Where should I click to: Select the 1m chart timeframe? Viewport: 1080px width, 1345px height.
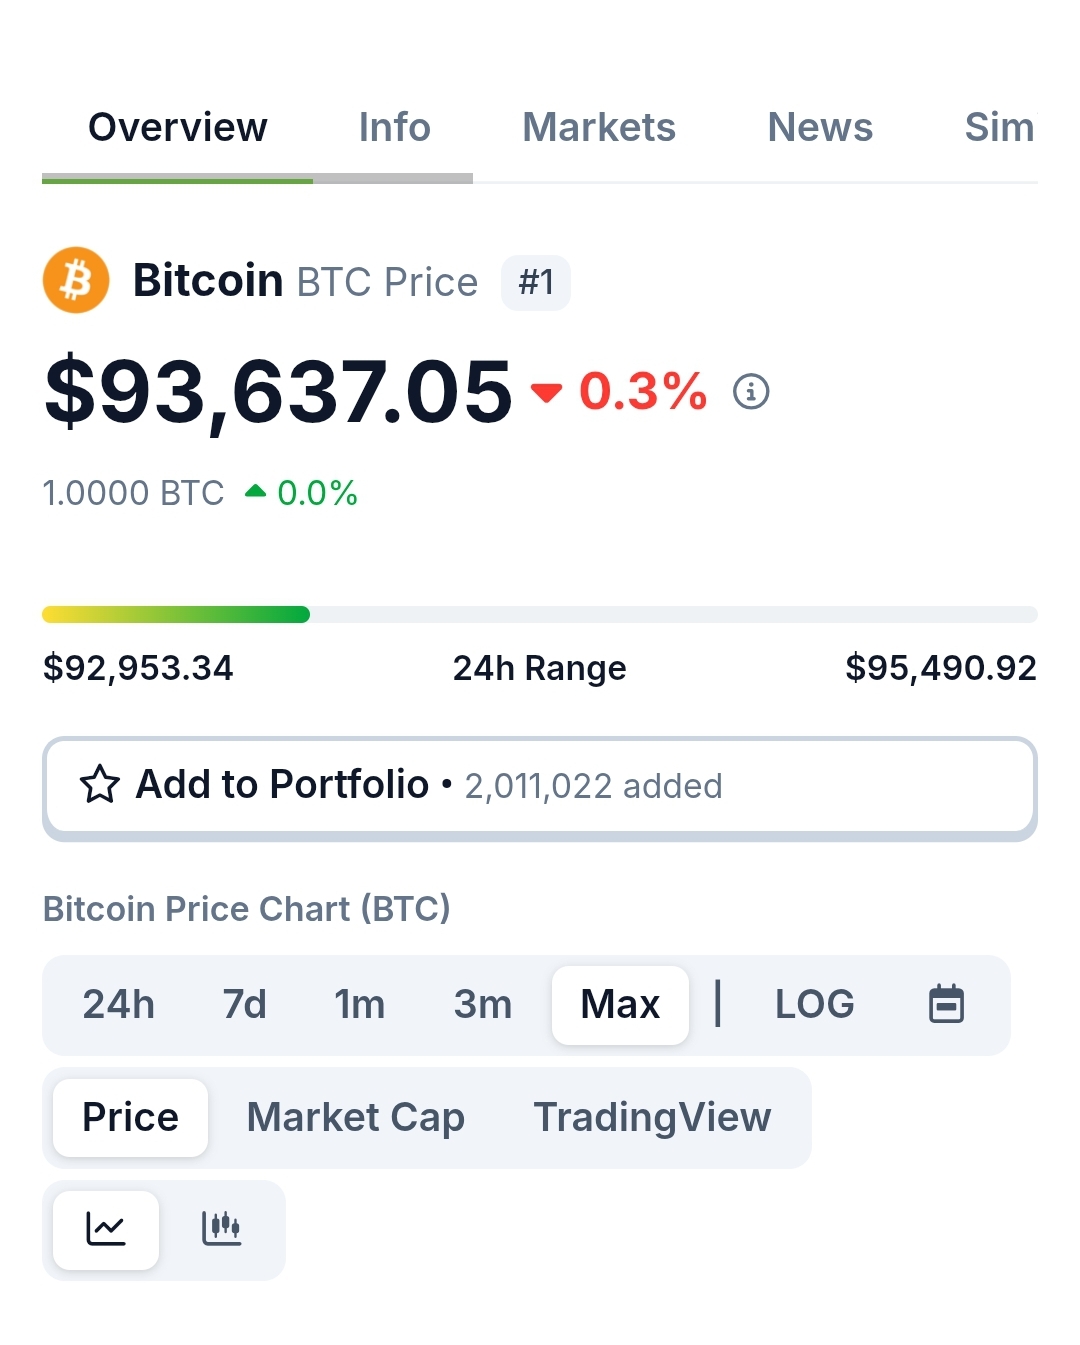(360, 1004)
